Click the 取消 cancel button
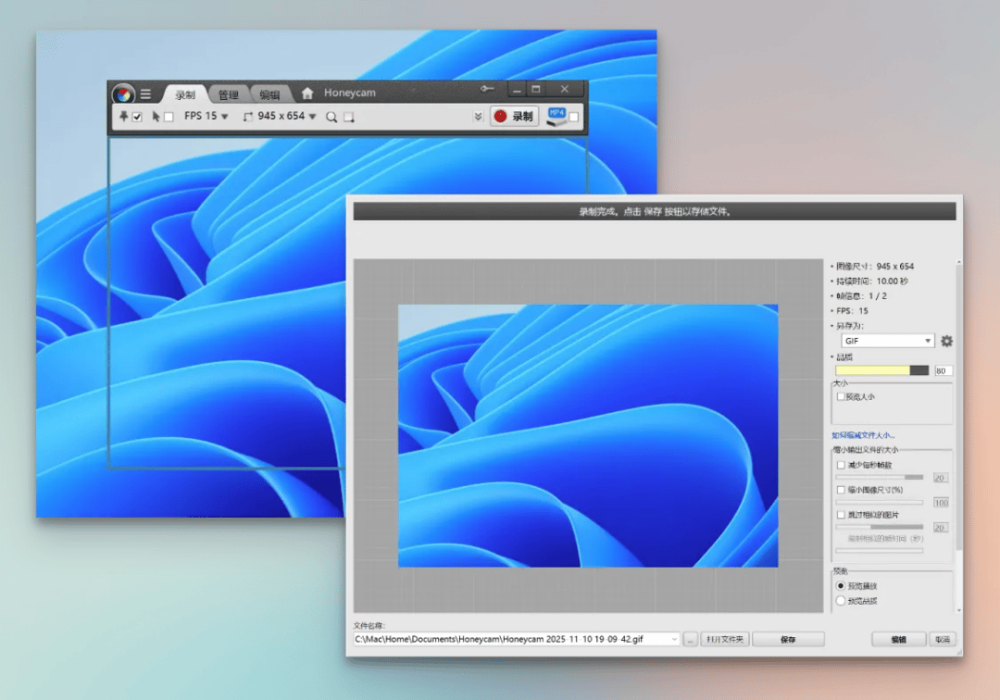1000x700 pixels. tap(943, 639)
